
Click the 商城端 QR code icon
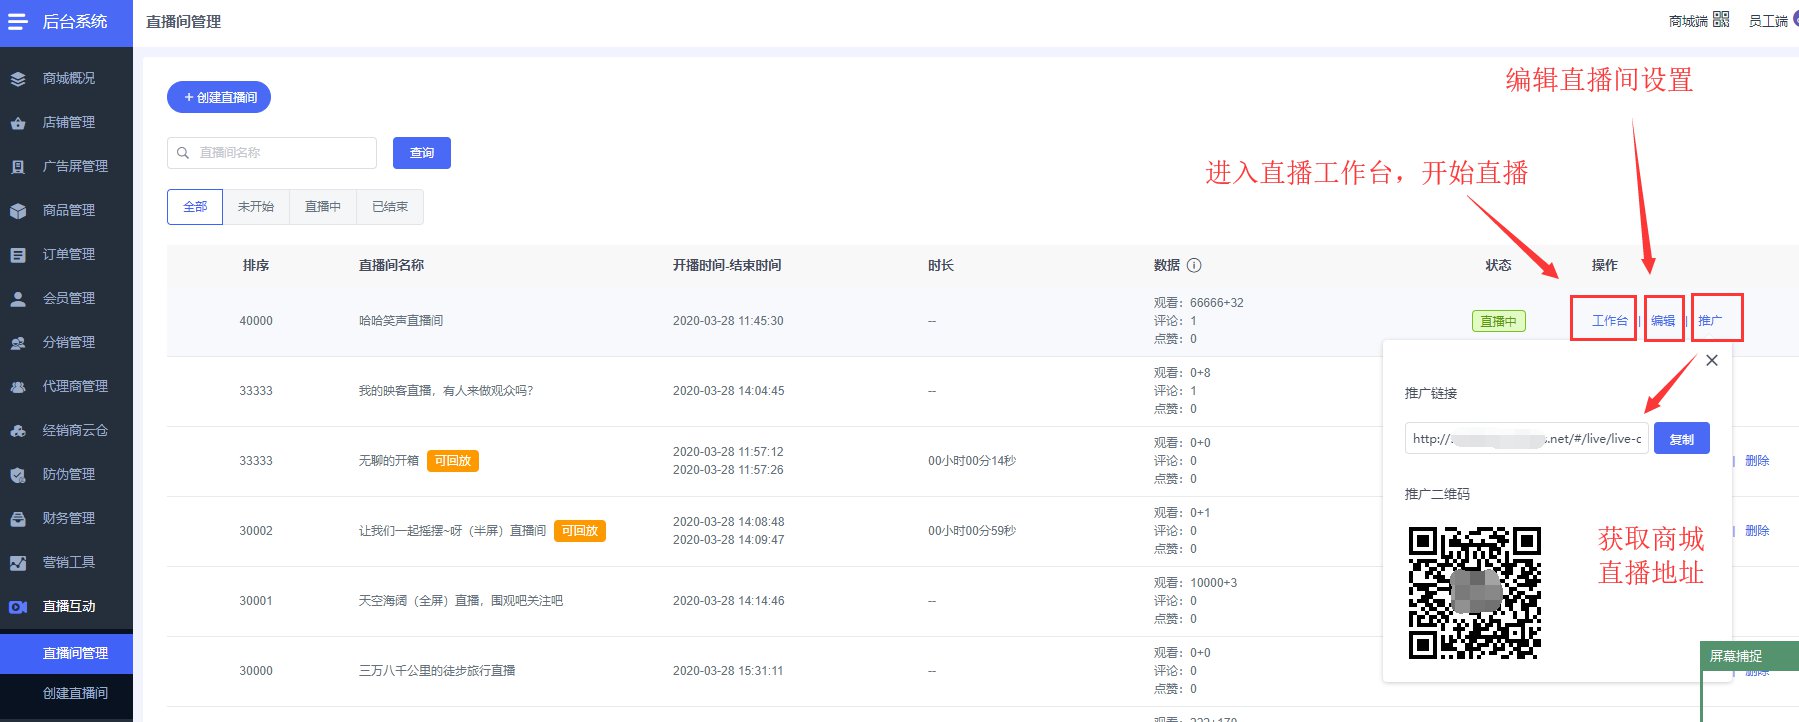1721,19
